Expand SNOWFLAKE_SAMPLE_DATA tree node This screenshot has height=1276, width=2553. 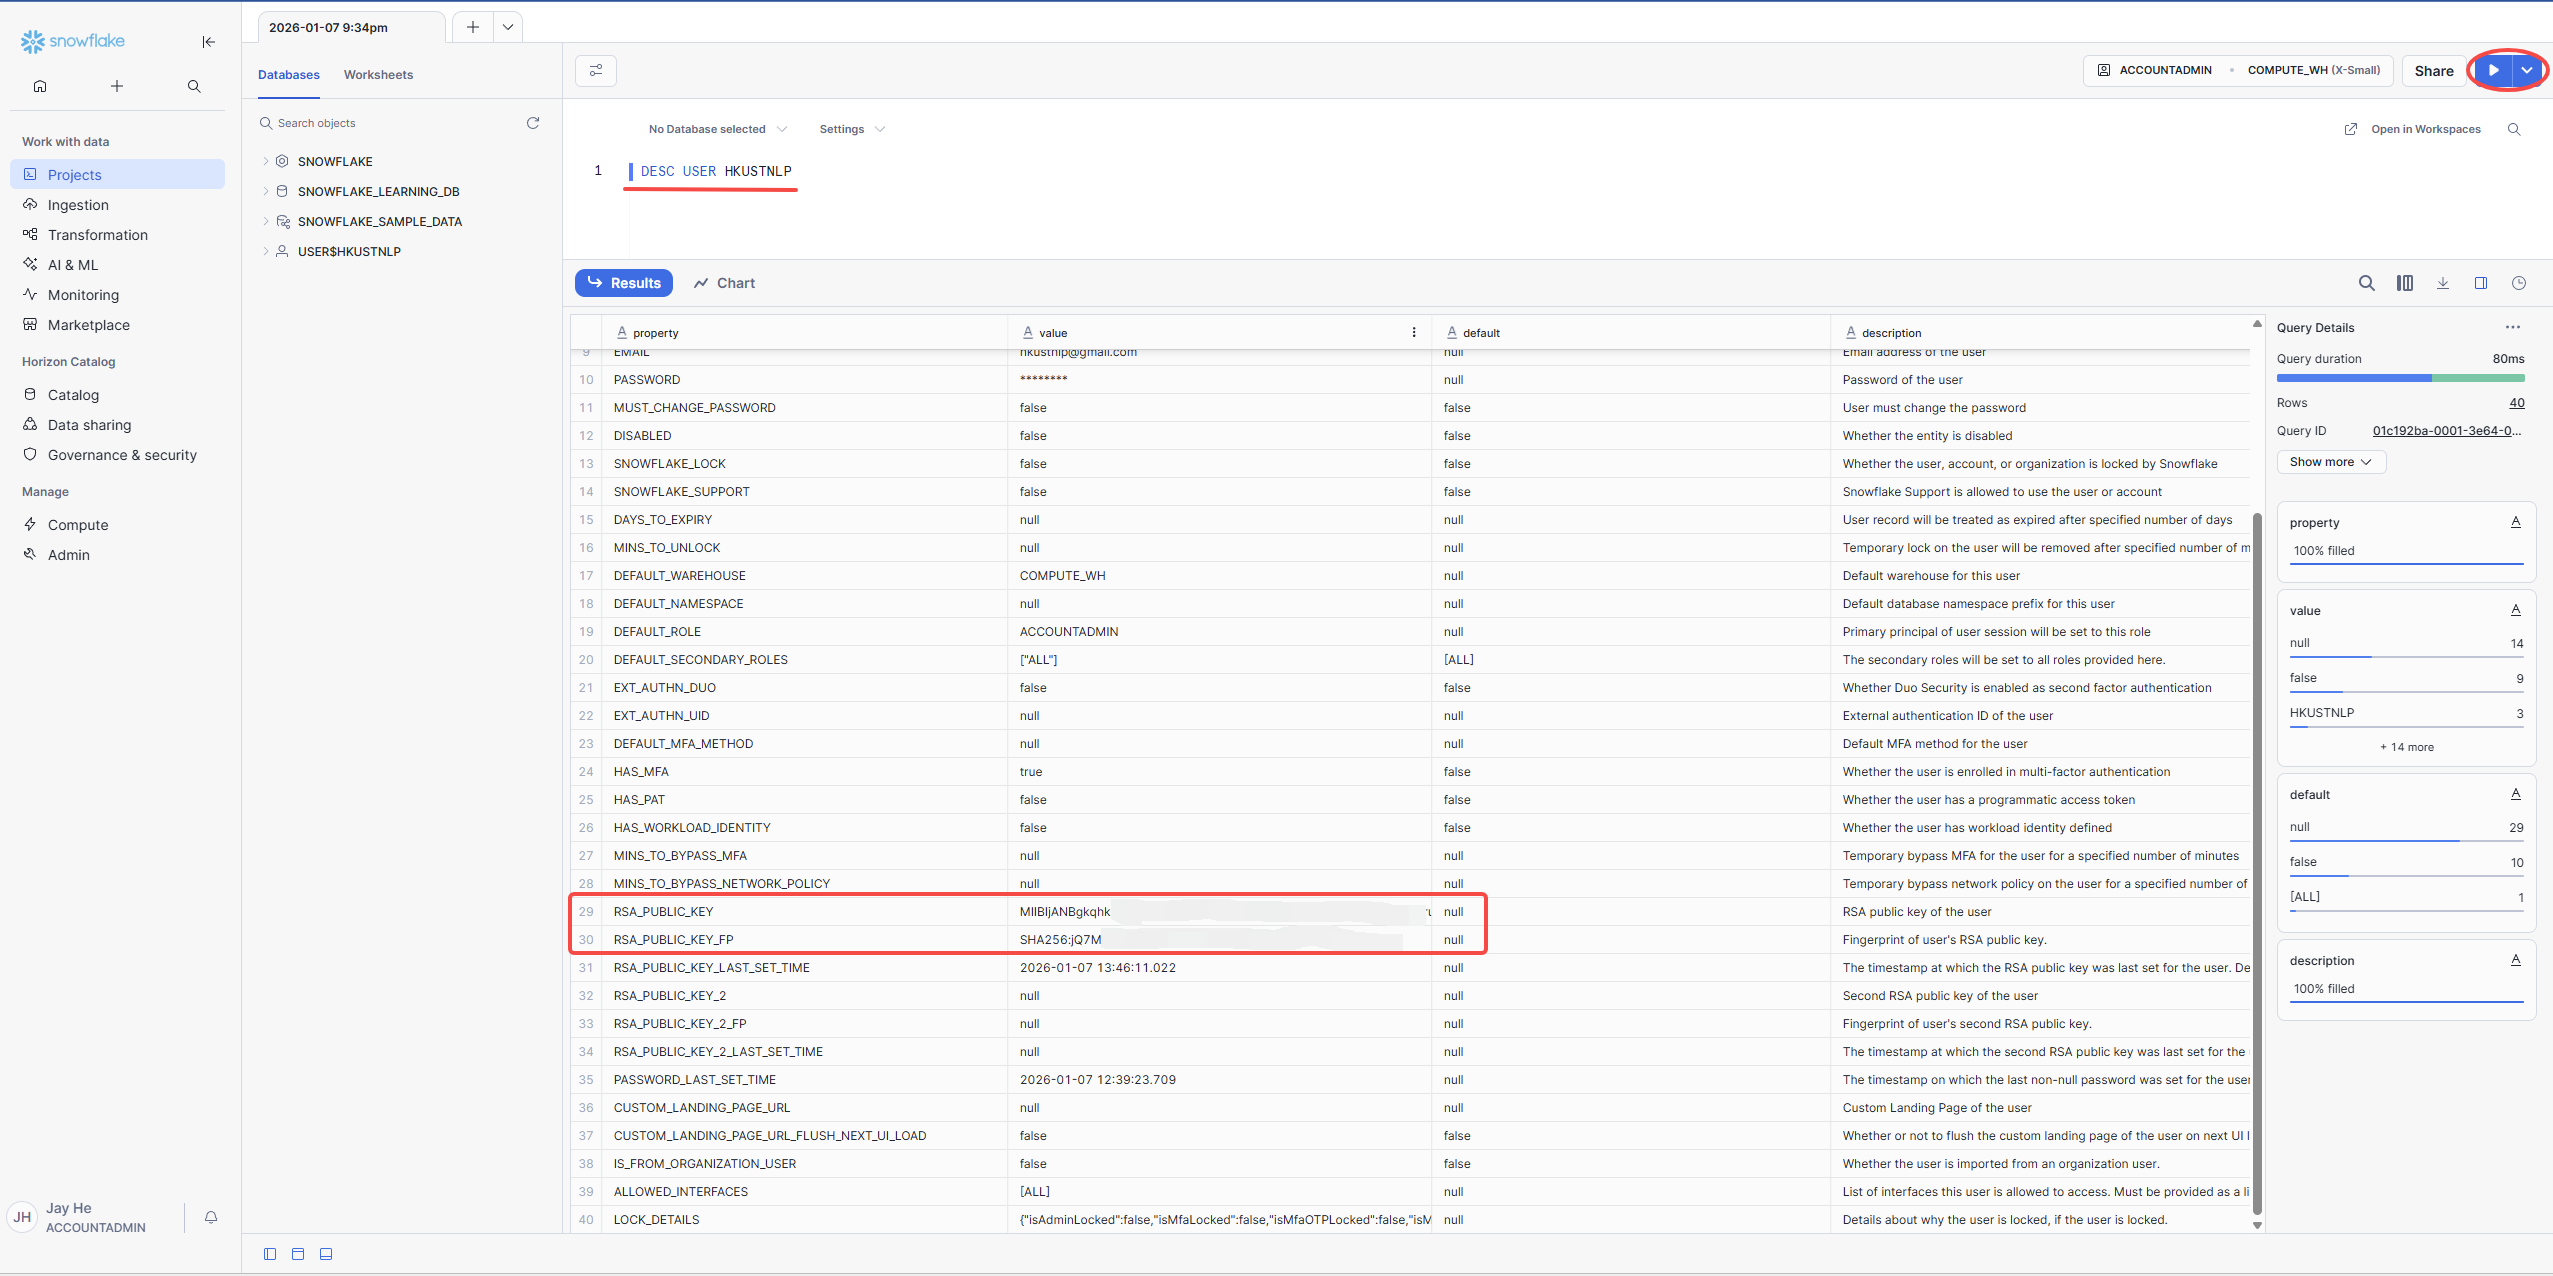coord(265,221)
